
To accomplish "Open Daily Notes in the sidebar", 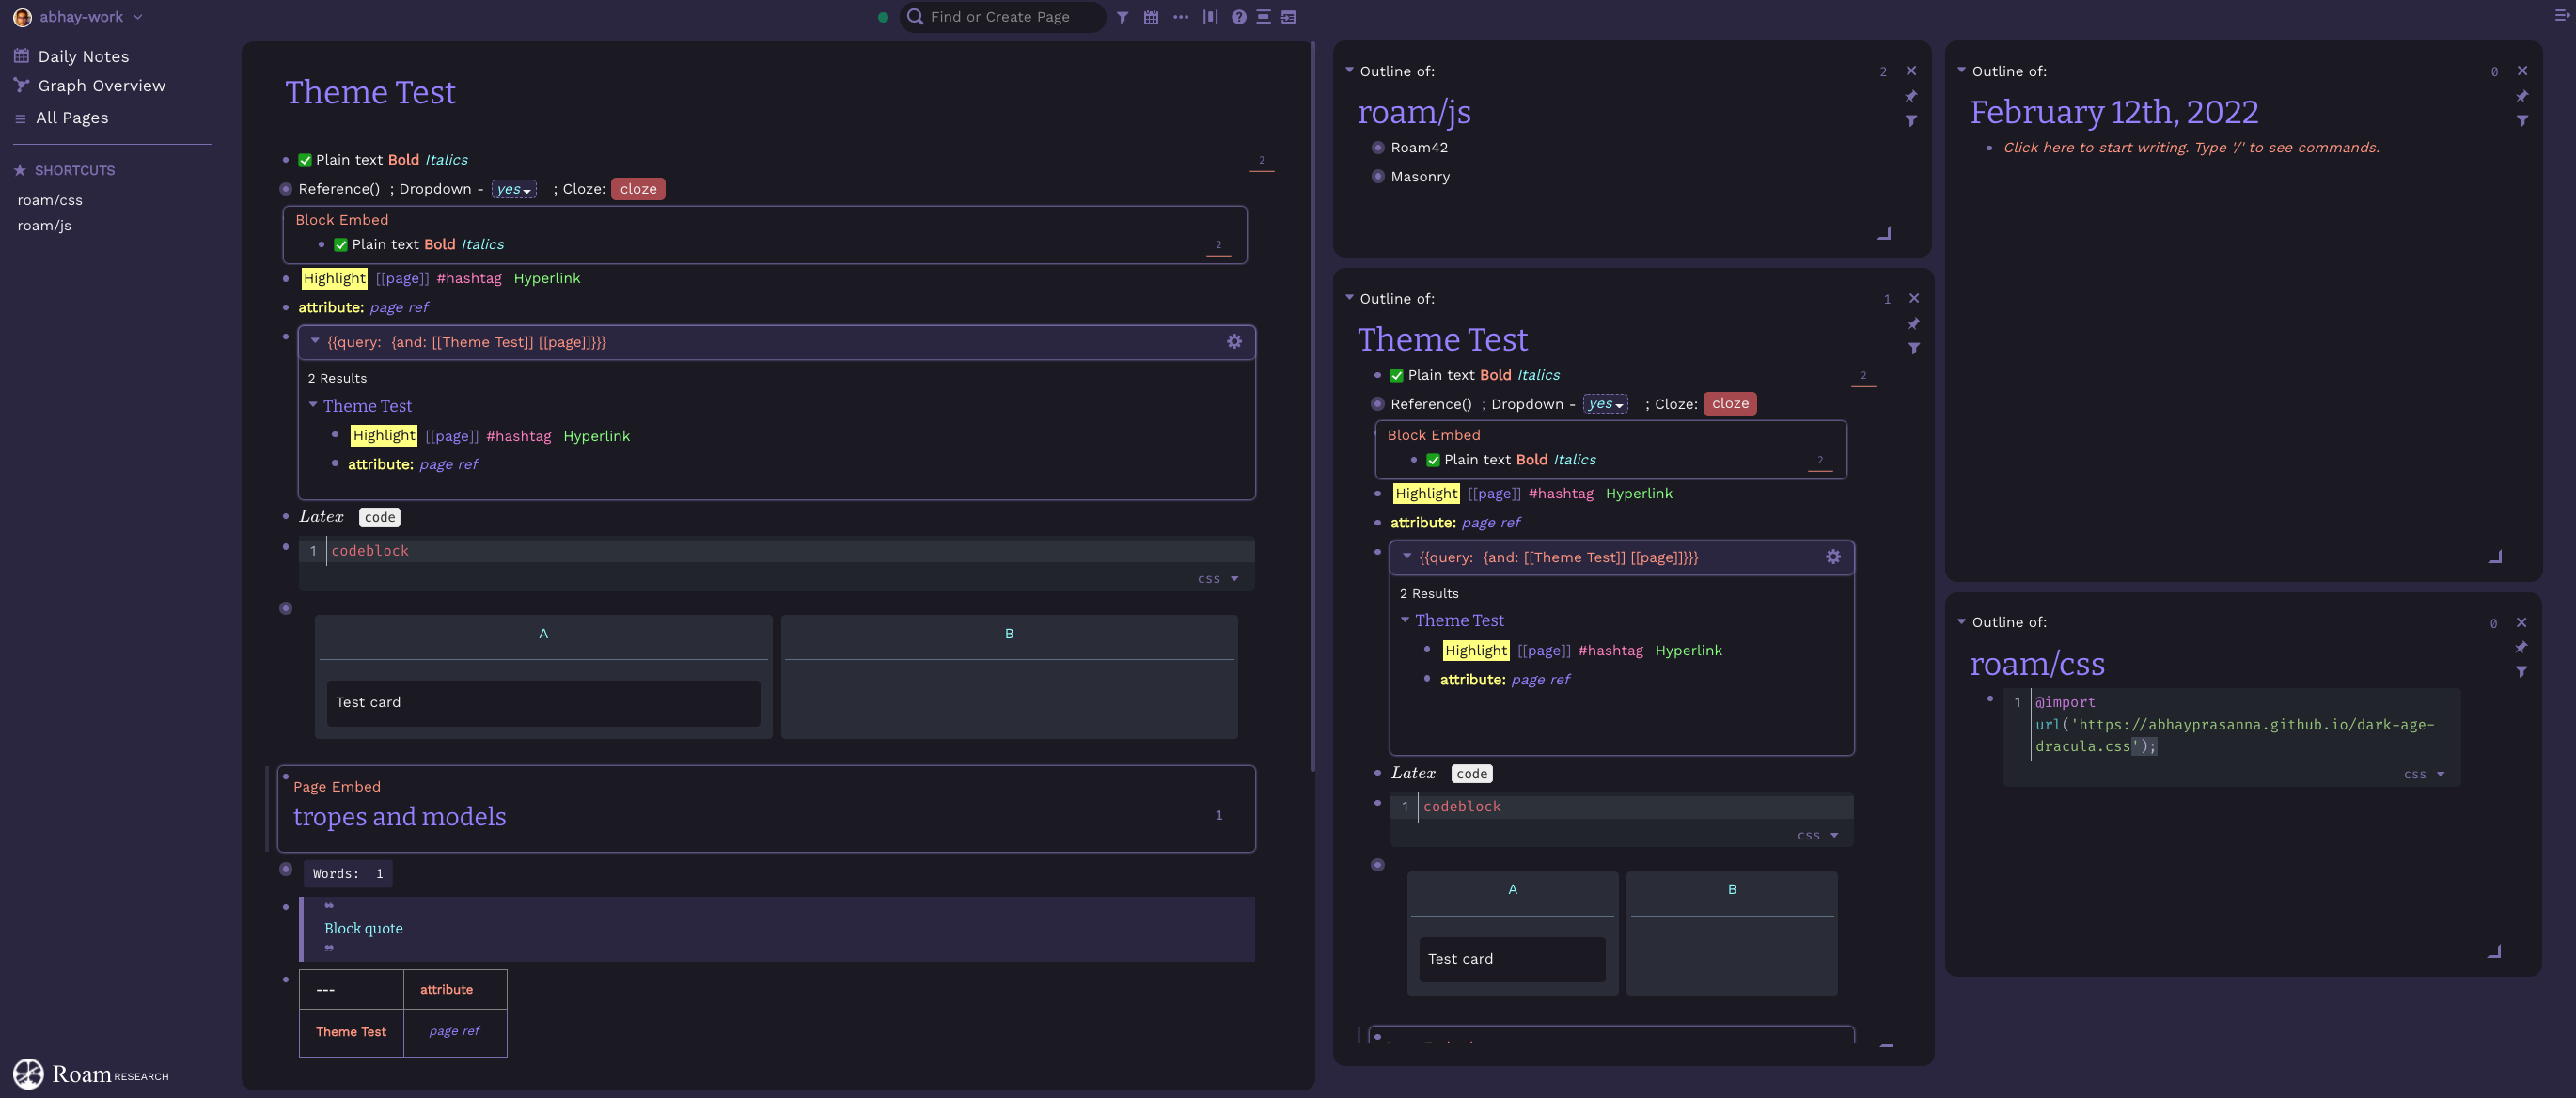I will click(x=83, y=57).
